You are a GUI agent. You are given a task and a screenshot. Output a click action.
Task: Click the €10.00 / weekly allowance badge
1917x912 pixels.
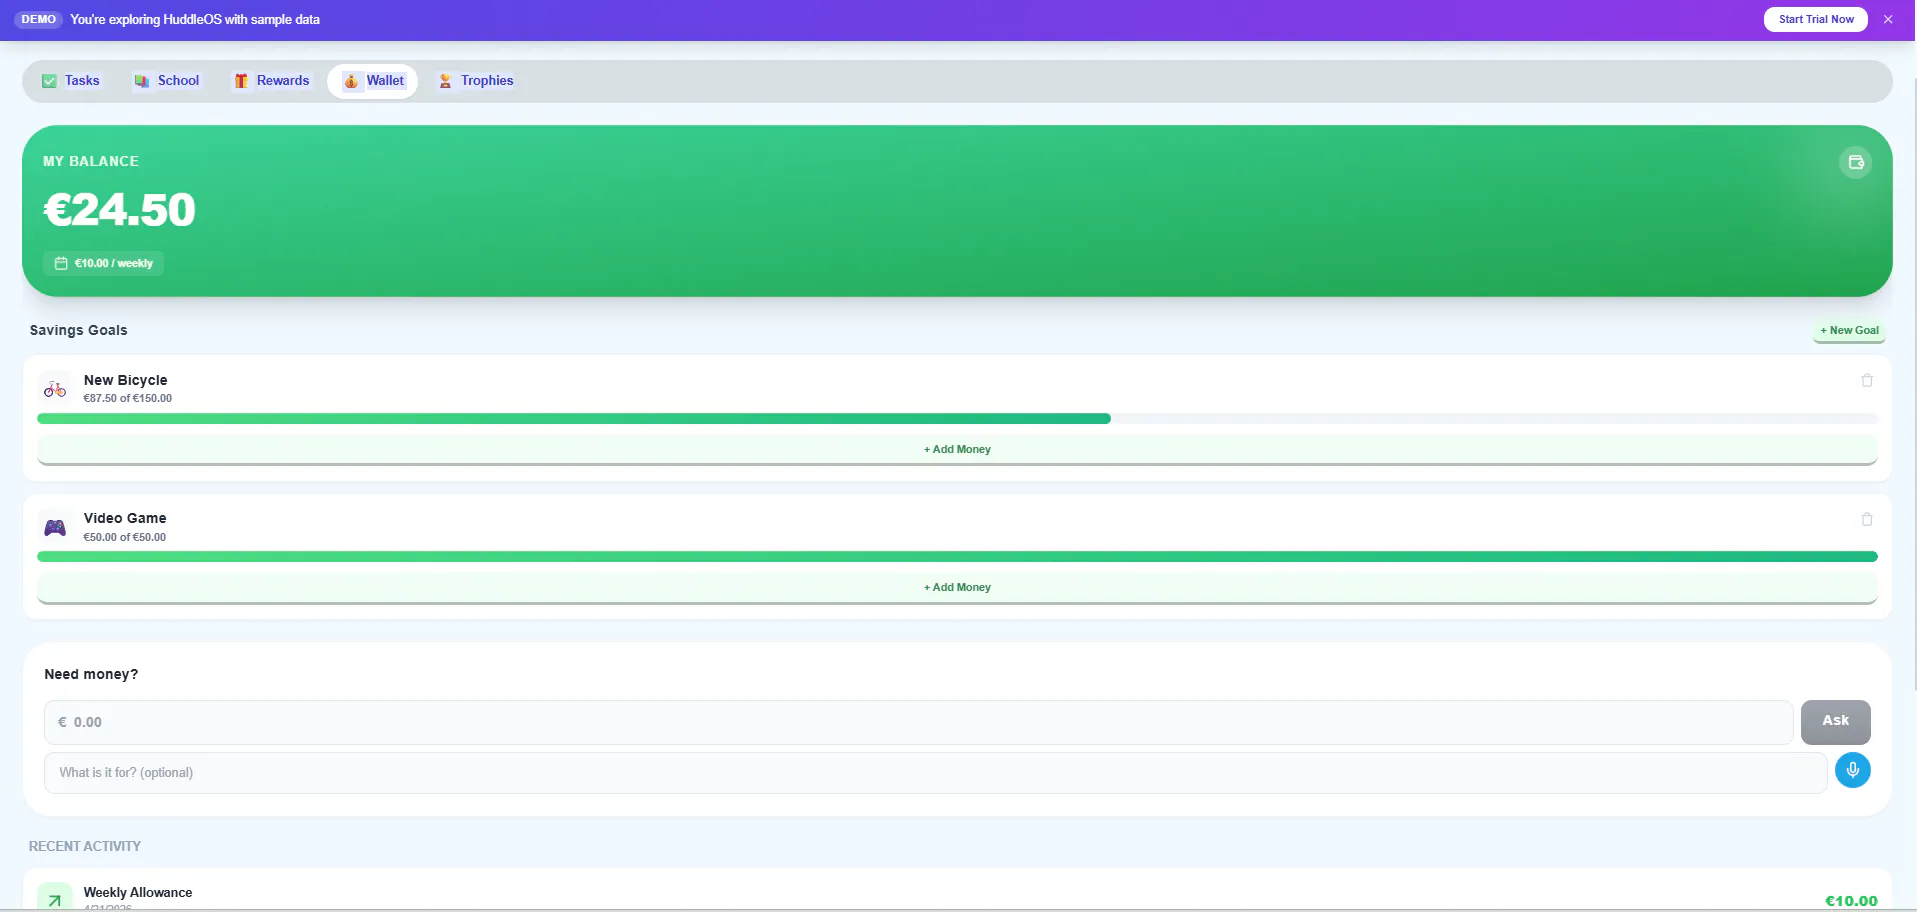pos(104,263)
